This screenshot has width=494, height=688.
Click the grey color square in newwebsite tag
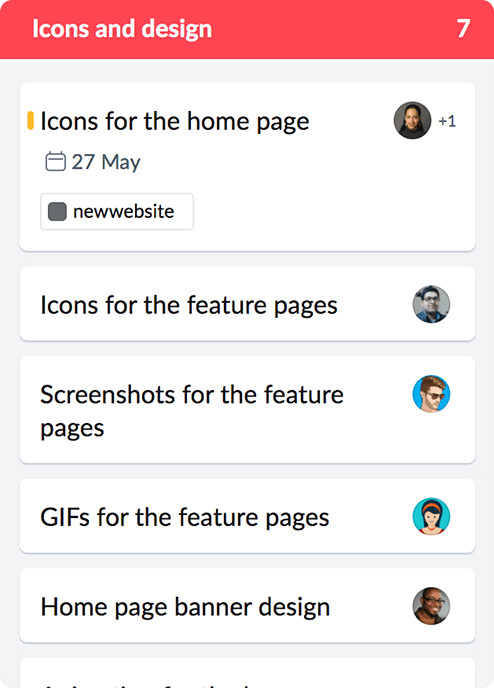[x=57, y=211]
